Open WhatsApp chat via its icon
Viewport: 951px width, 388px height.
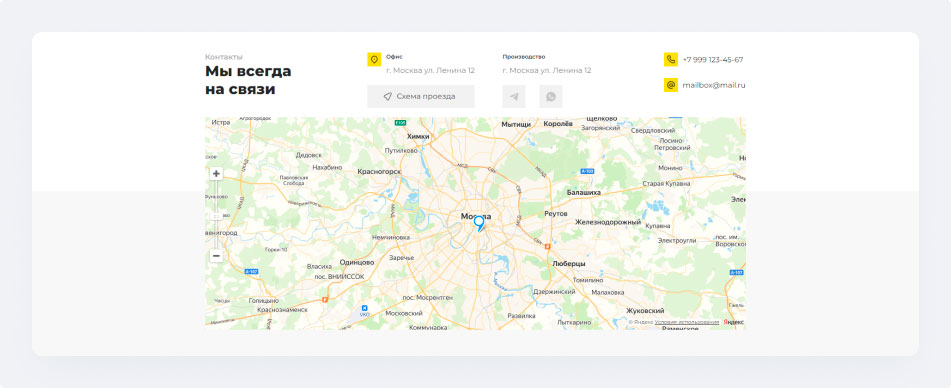point(551,96)
